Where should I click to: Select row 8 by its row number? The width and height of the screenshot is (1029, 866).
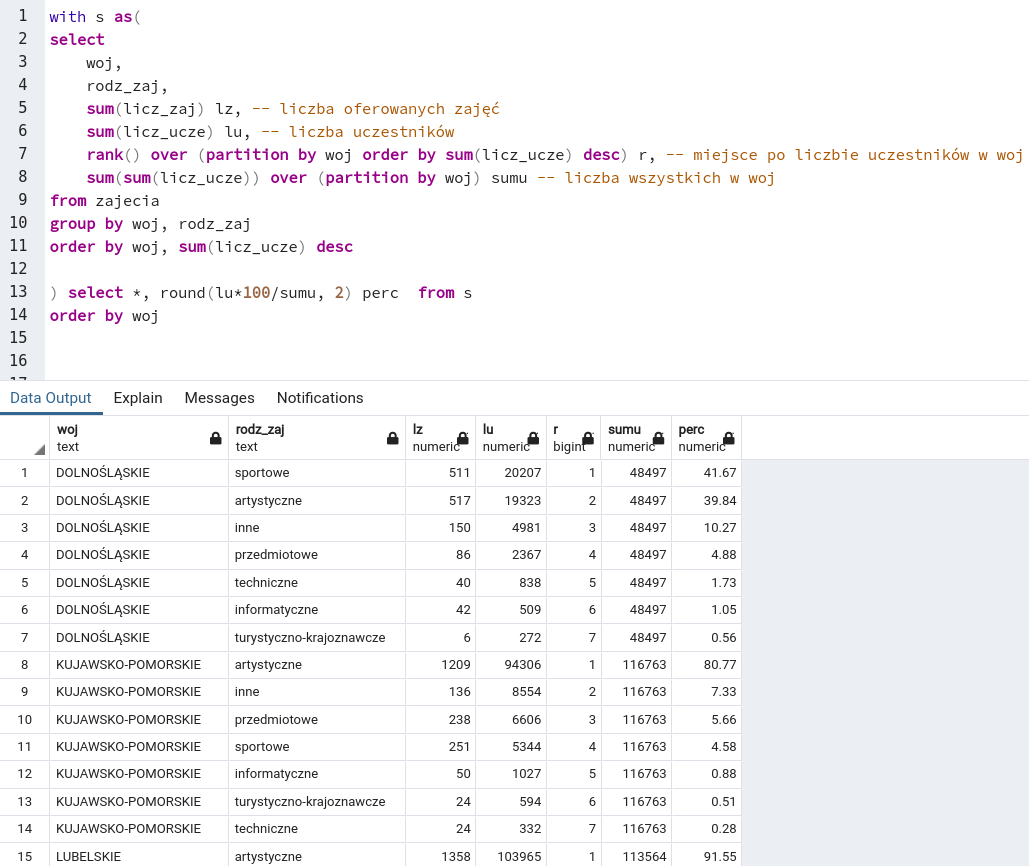[25, 664]
